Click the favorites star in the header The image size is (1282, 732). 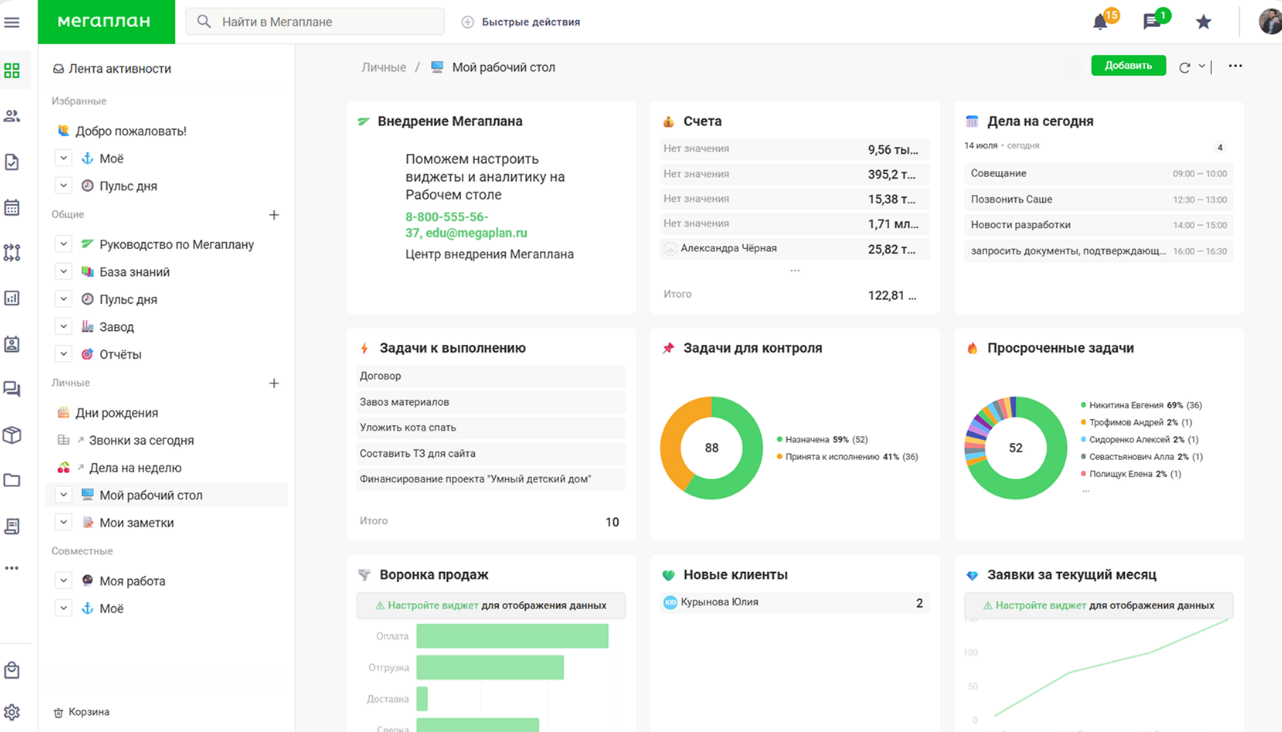click(1202, 19)
